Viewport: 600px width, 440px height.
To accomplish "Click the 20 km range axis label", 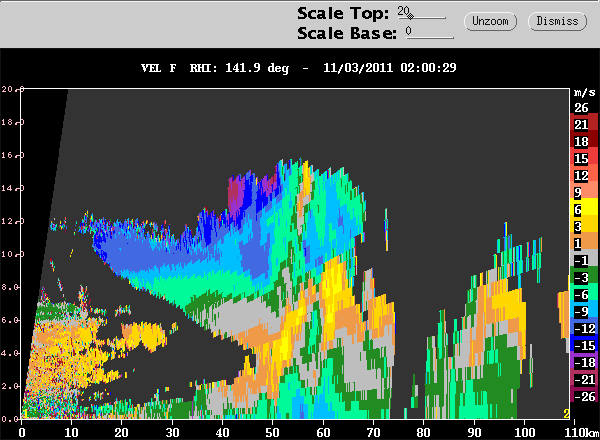I will pyautogui.click(x=122, y=433).
